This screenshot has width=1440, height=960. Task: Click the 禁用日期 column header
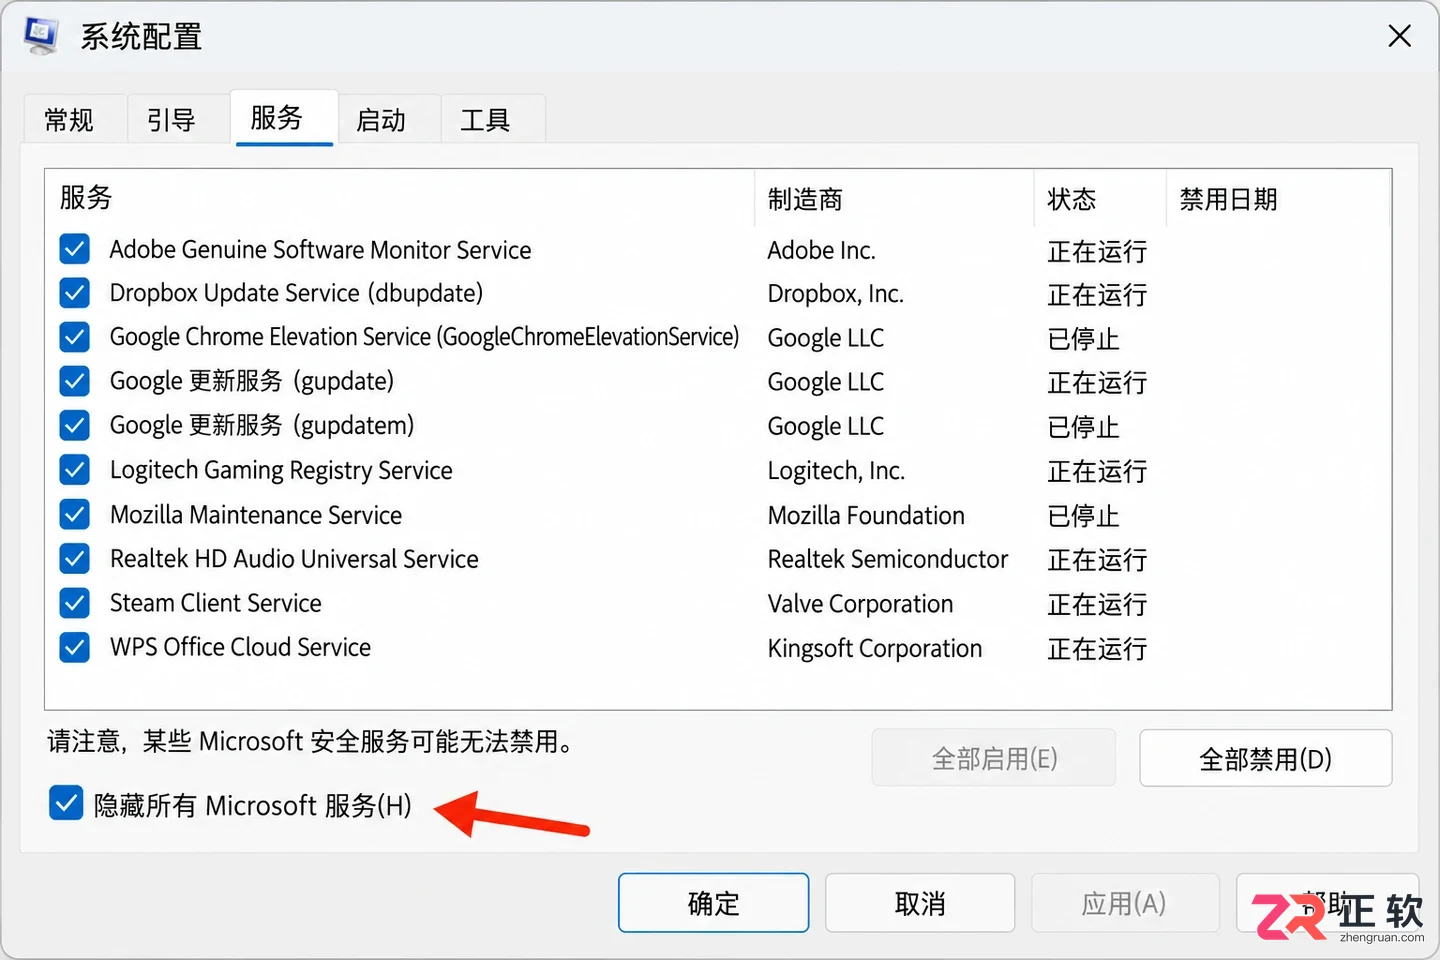pos(1278,198)
